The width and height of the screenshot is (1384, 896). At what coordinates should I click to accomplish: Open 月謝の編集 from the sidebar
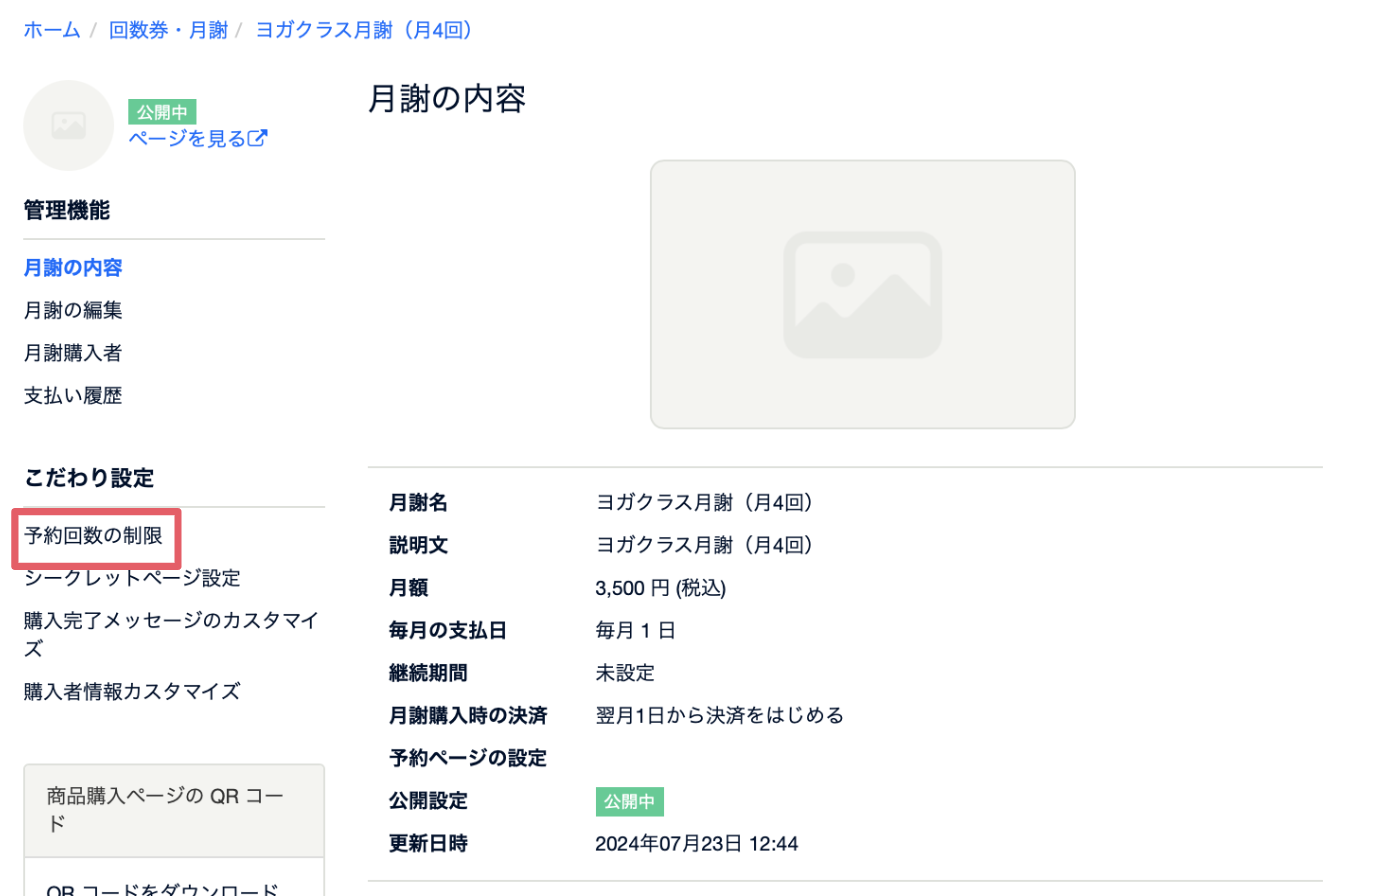click(73, 310)
